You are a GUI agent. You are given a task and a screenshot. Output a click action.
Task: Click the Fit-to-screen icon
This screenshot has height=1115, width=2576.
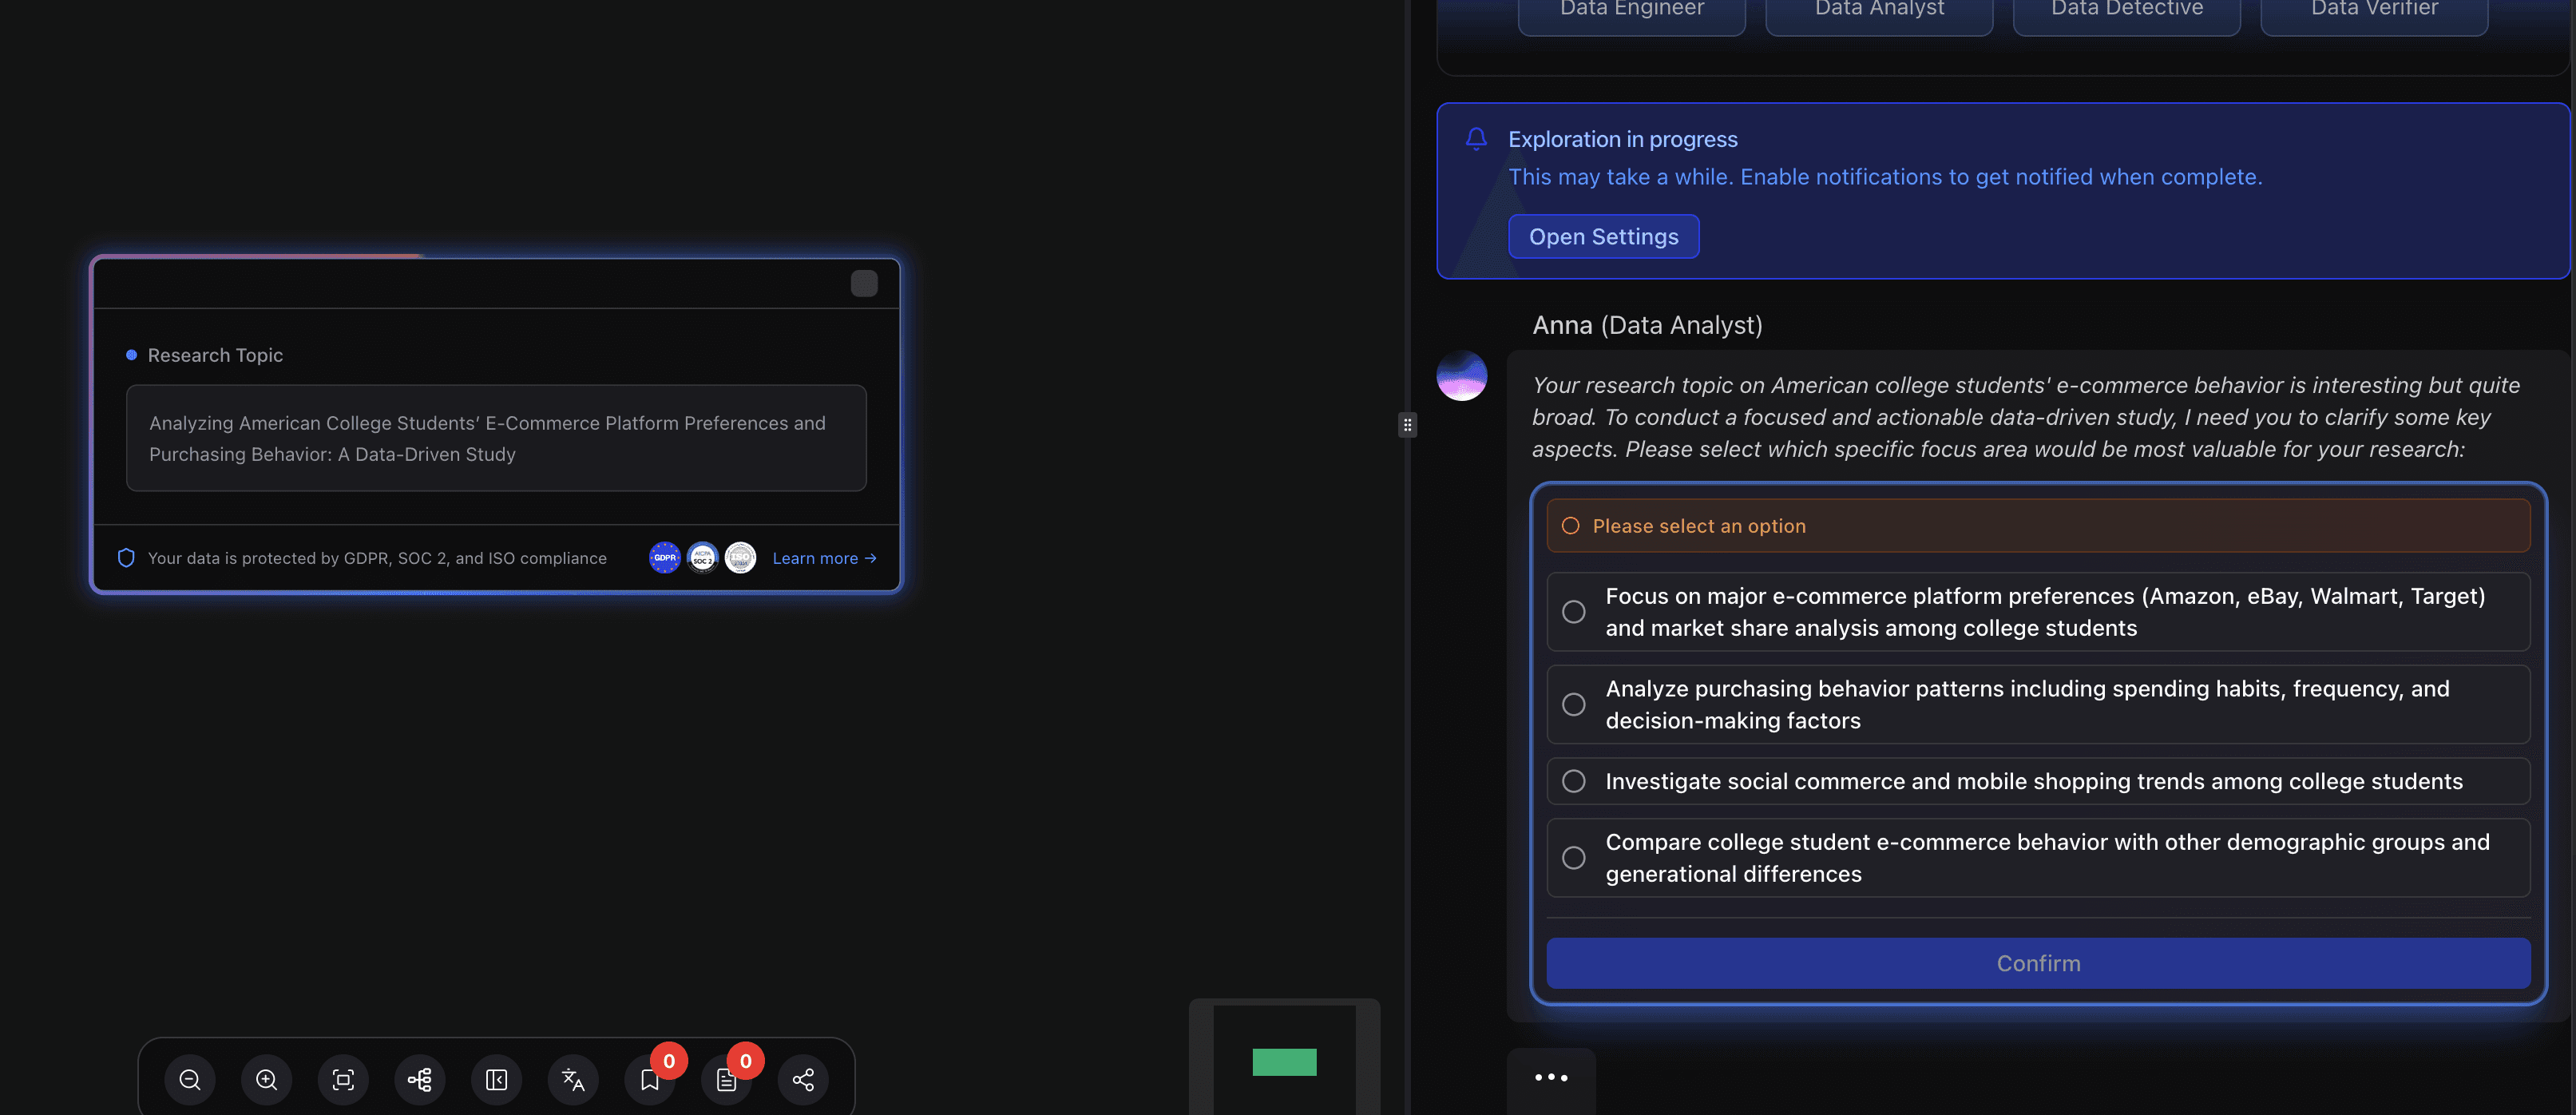tap(343, 1079)
